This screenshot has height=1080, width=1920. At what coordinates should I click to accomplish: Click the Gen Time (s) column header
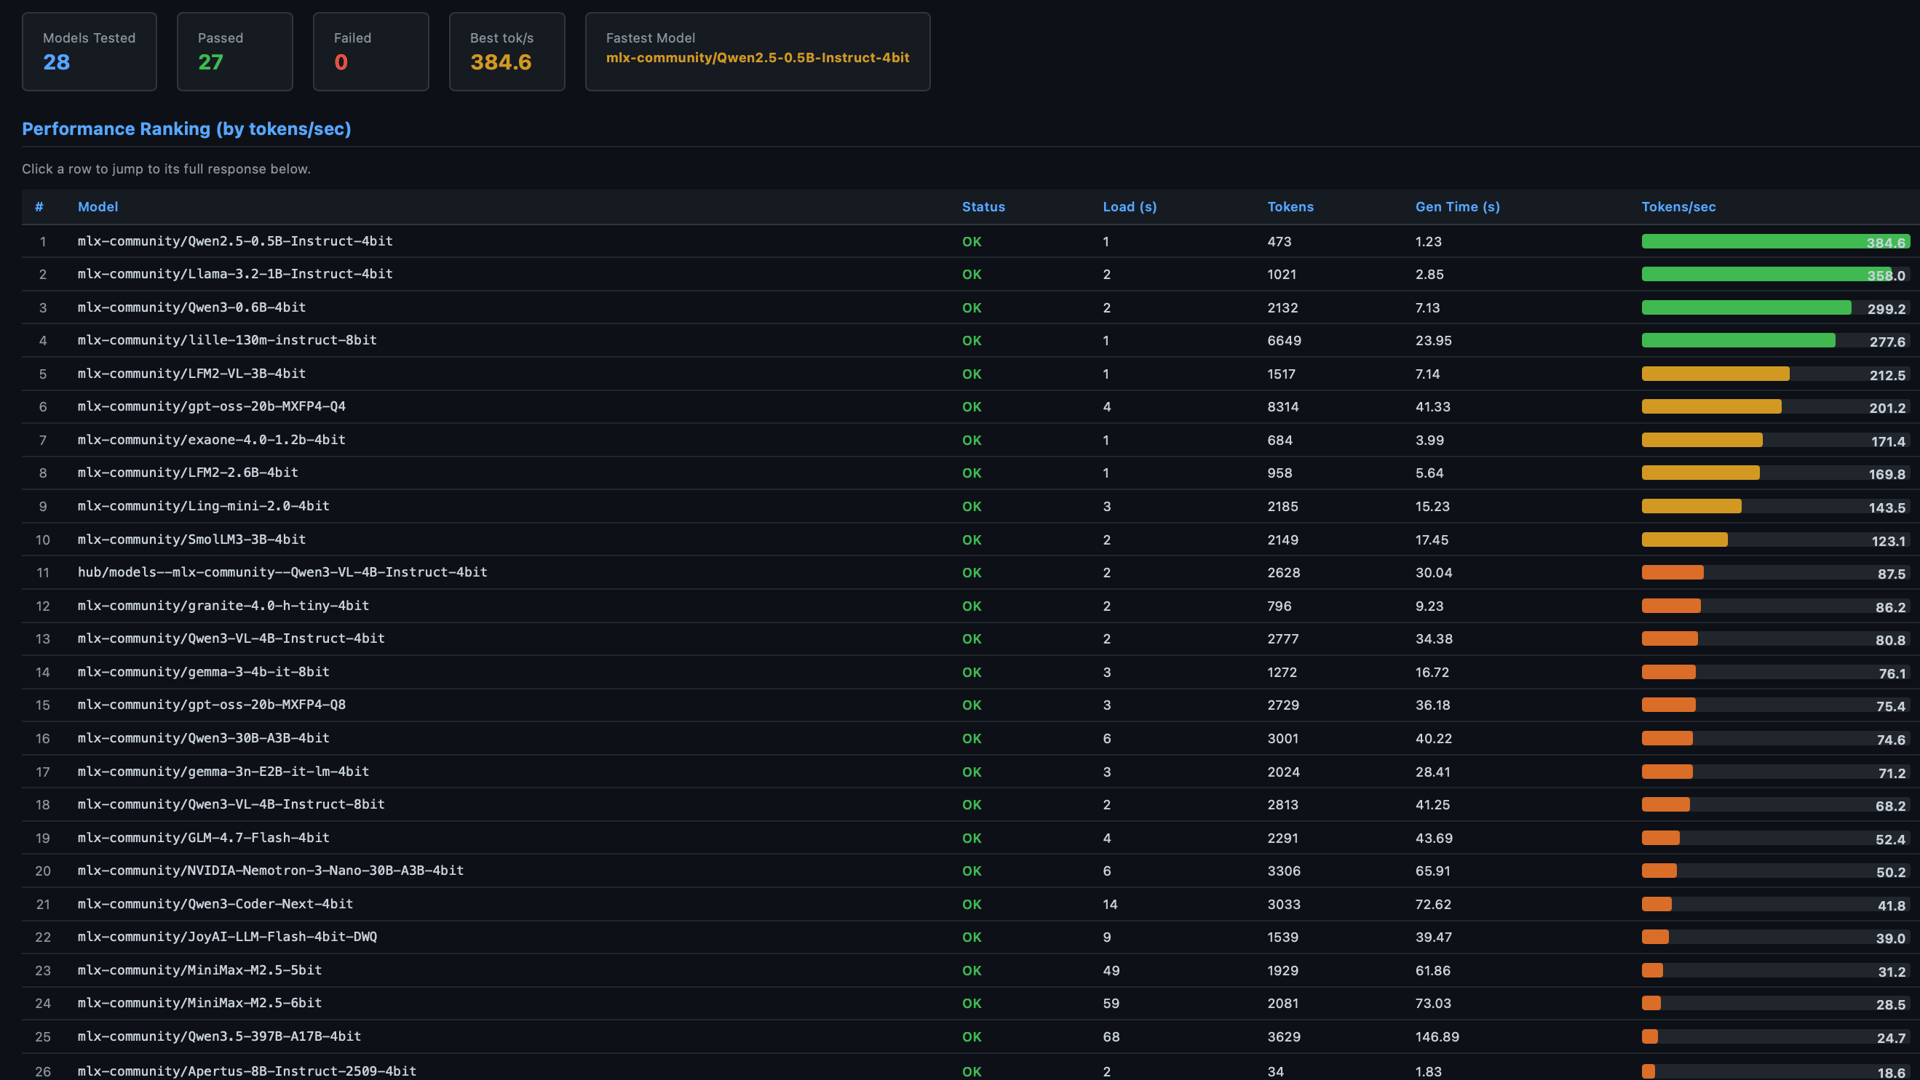pos(1457,207)
